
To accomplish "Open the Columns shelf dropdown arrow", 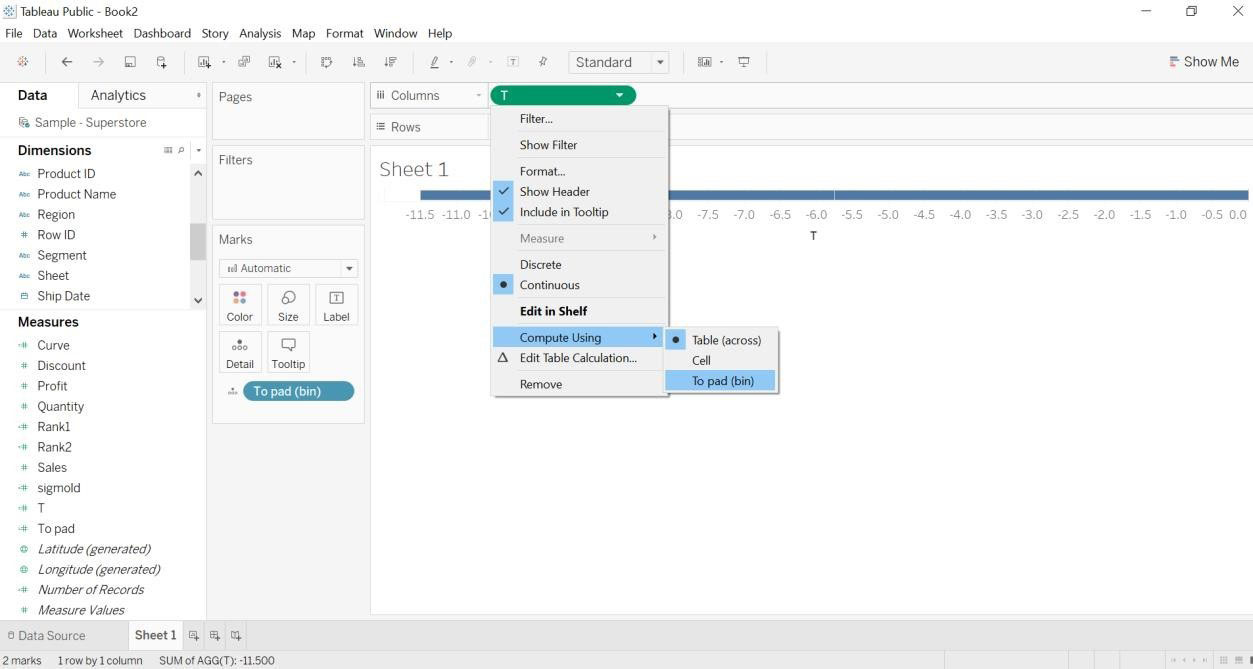I will coord(479,95).
